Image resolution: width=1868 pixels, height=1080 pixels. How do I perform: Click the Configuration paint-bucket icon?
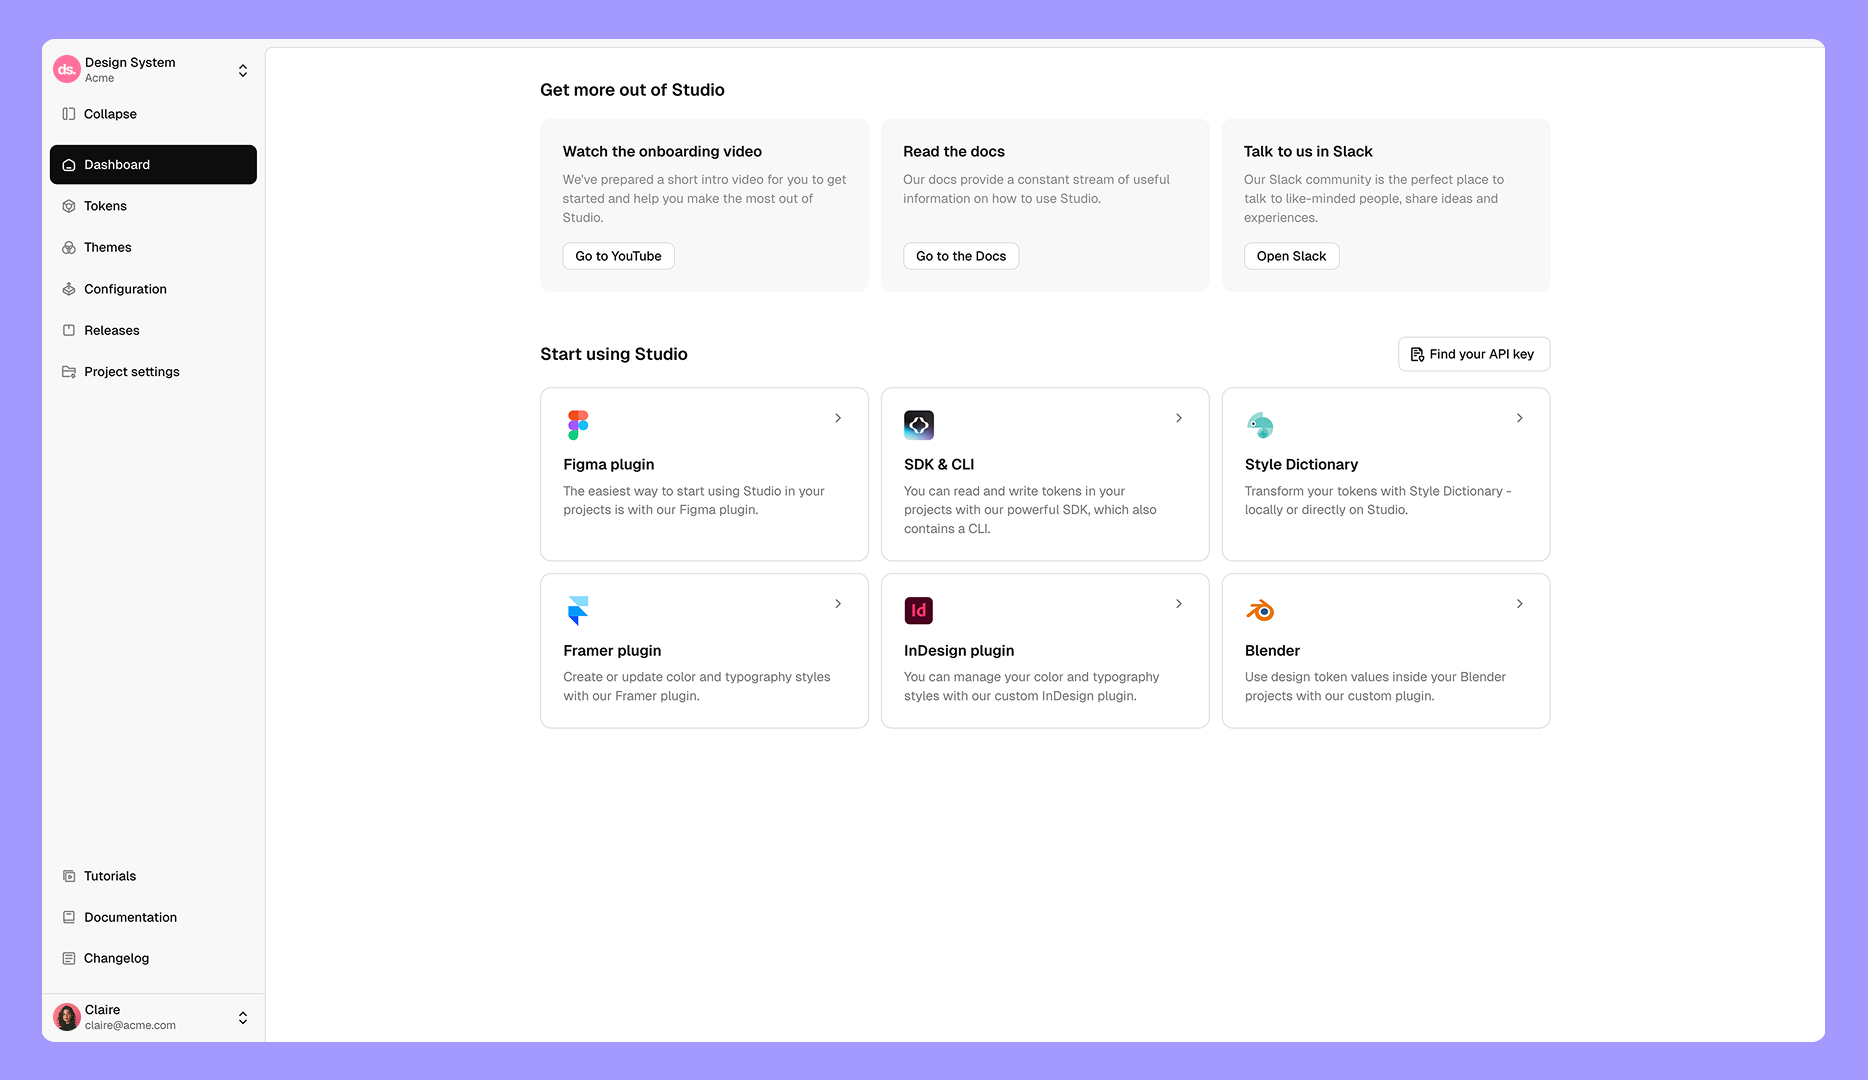click(68, 288)
